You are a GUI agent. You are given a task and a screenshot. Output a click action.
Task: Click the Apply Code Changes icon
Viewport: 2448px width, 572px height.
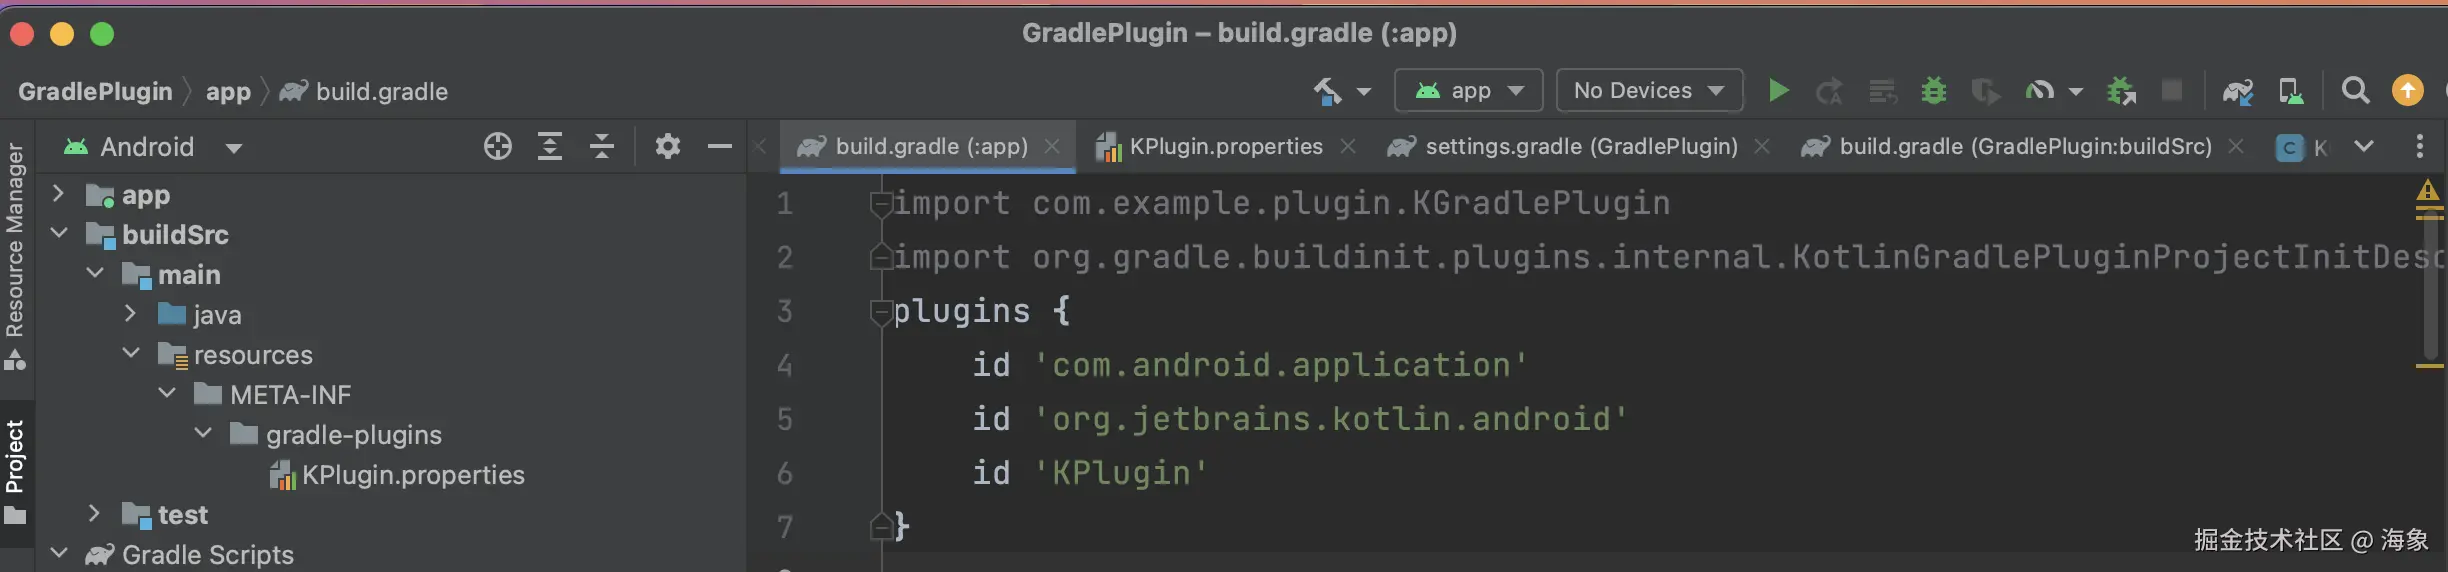pos(1882,91)
